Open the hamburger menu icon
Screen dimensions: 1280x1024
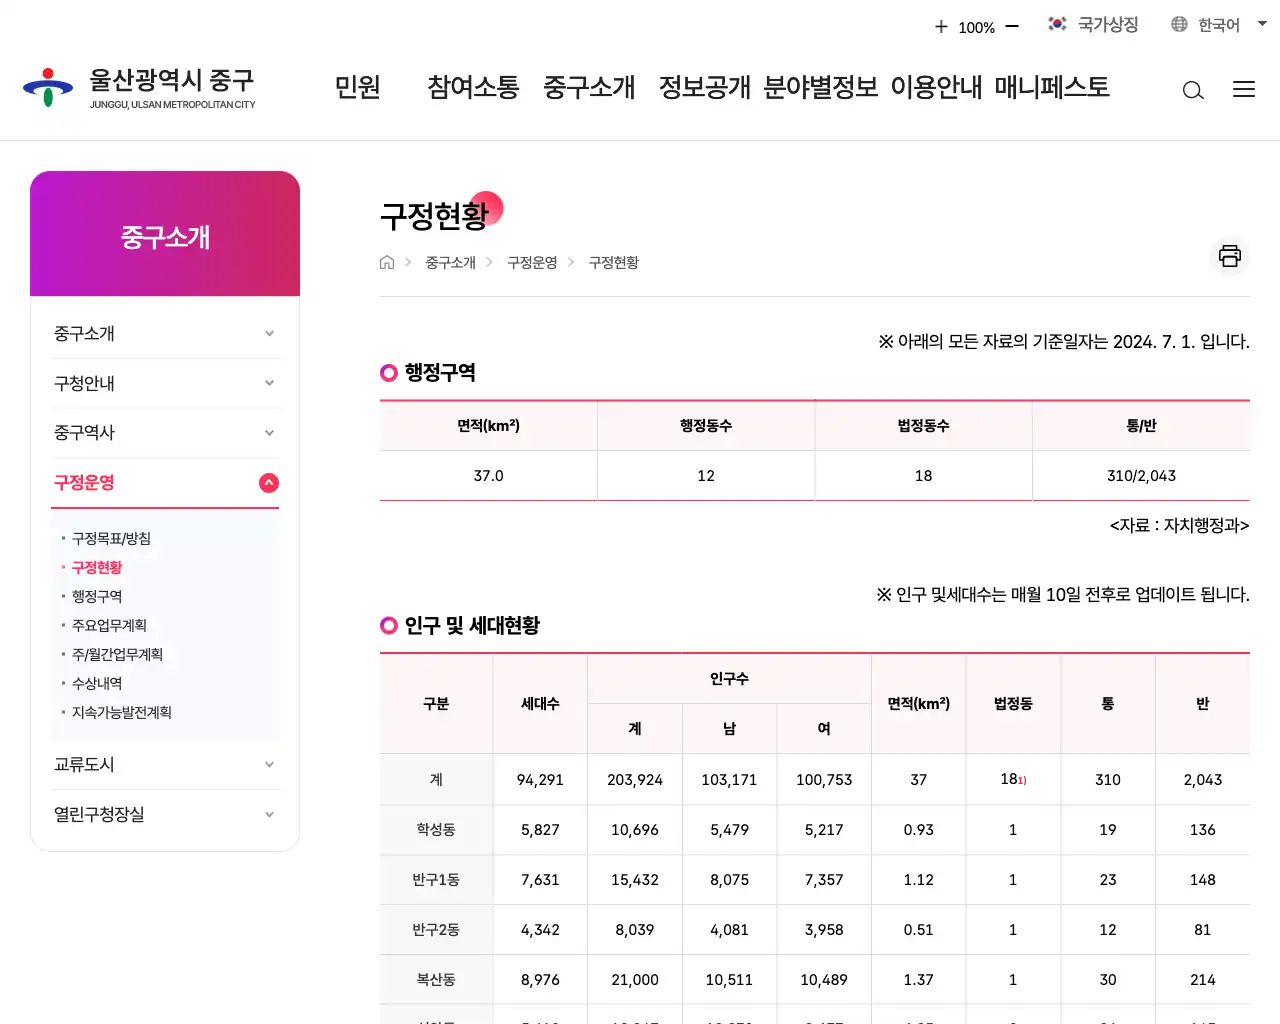click(1244, 89)
